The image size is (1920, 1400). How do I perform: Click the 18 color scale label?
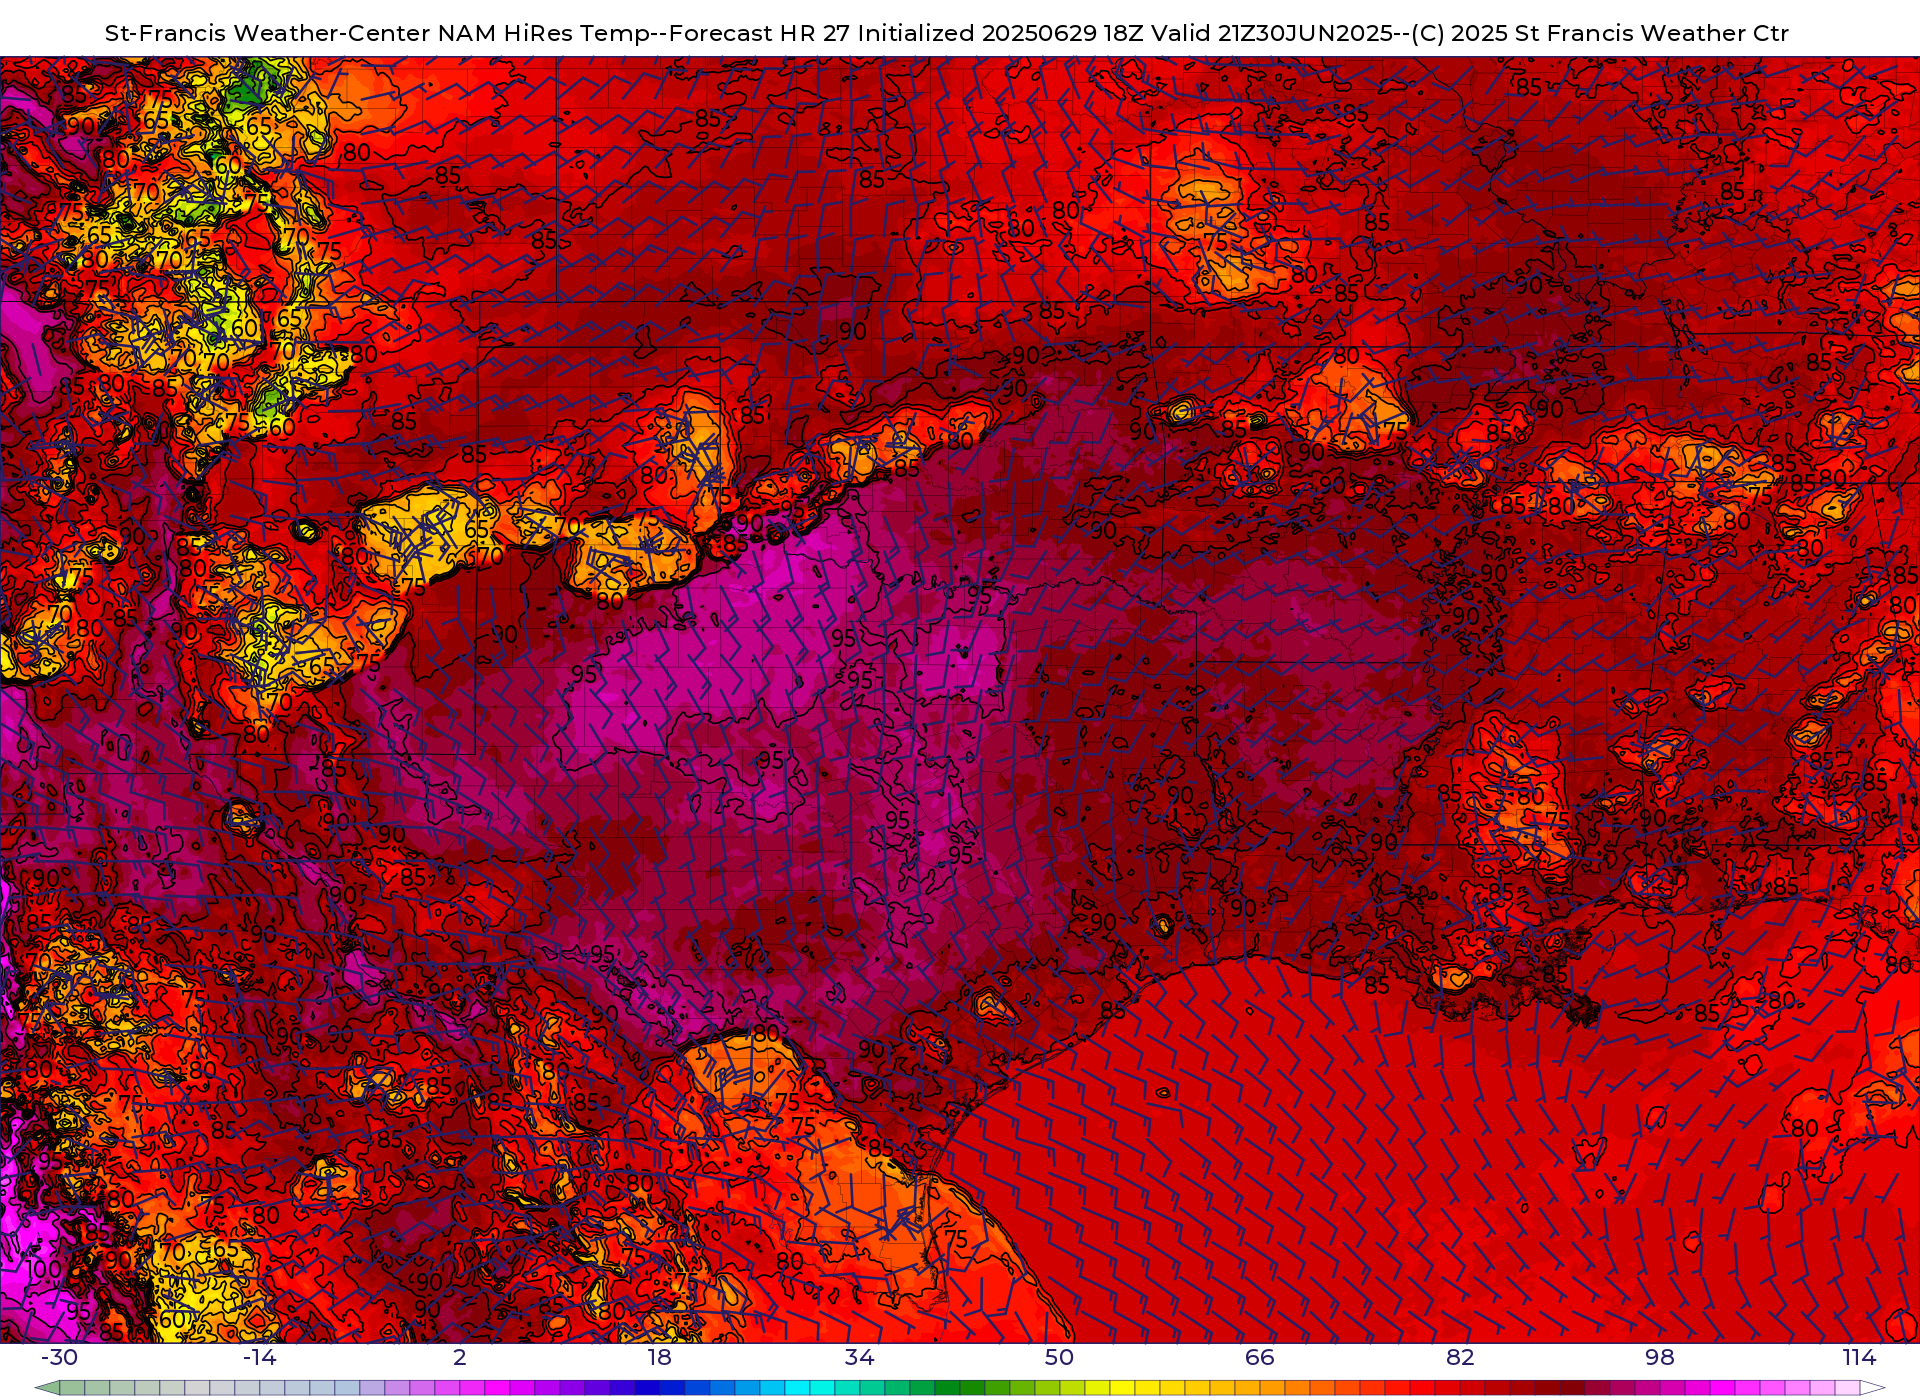[659, 1357]
